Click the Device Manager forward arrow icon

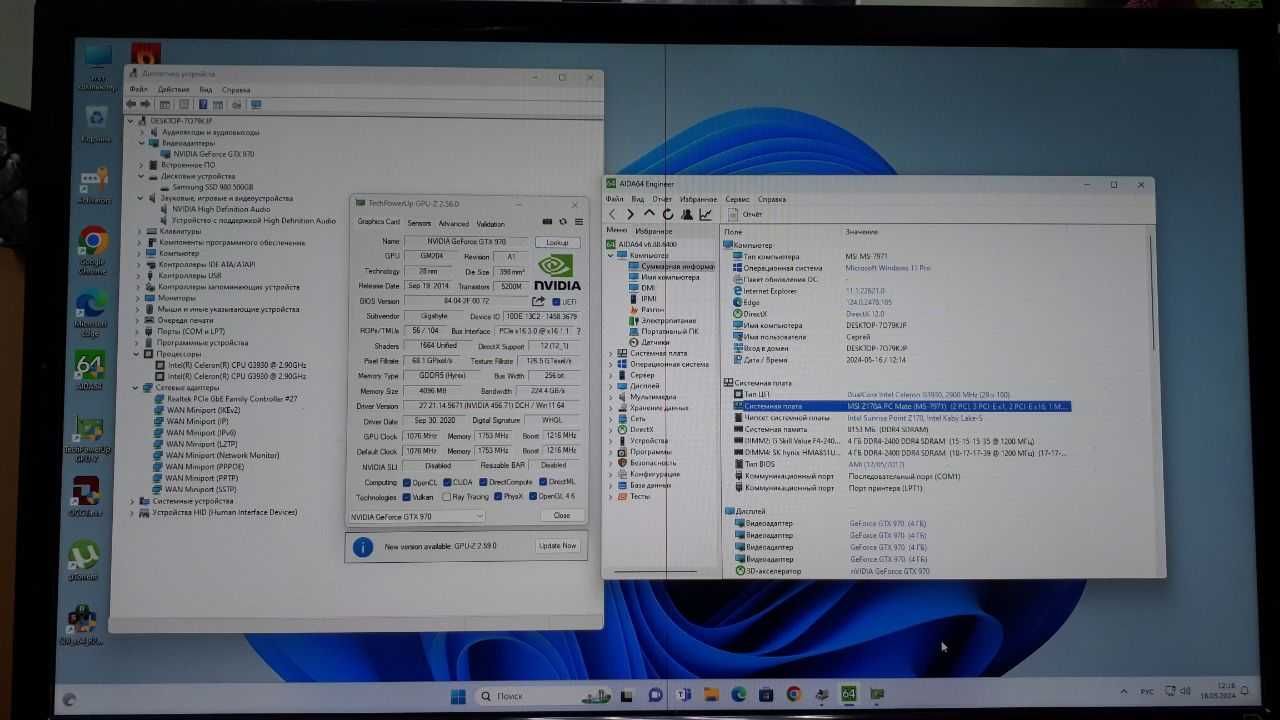coord(146,104)
